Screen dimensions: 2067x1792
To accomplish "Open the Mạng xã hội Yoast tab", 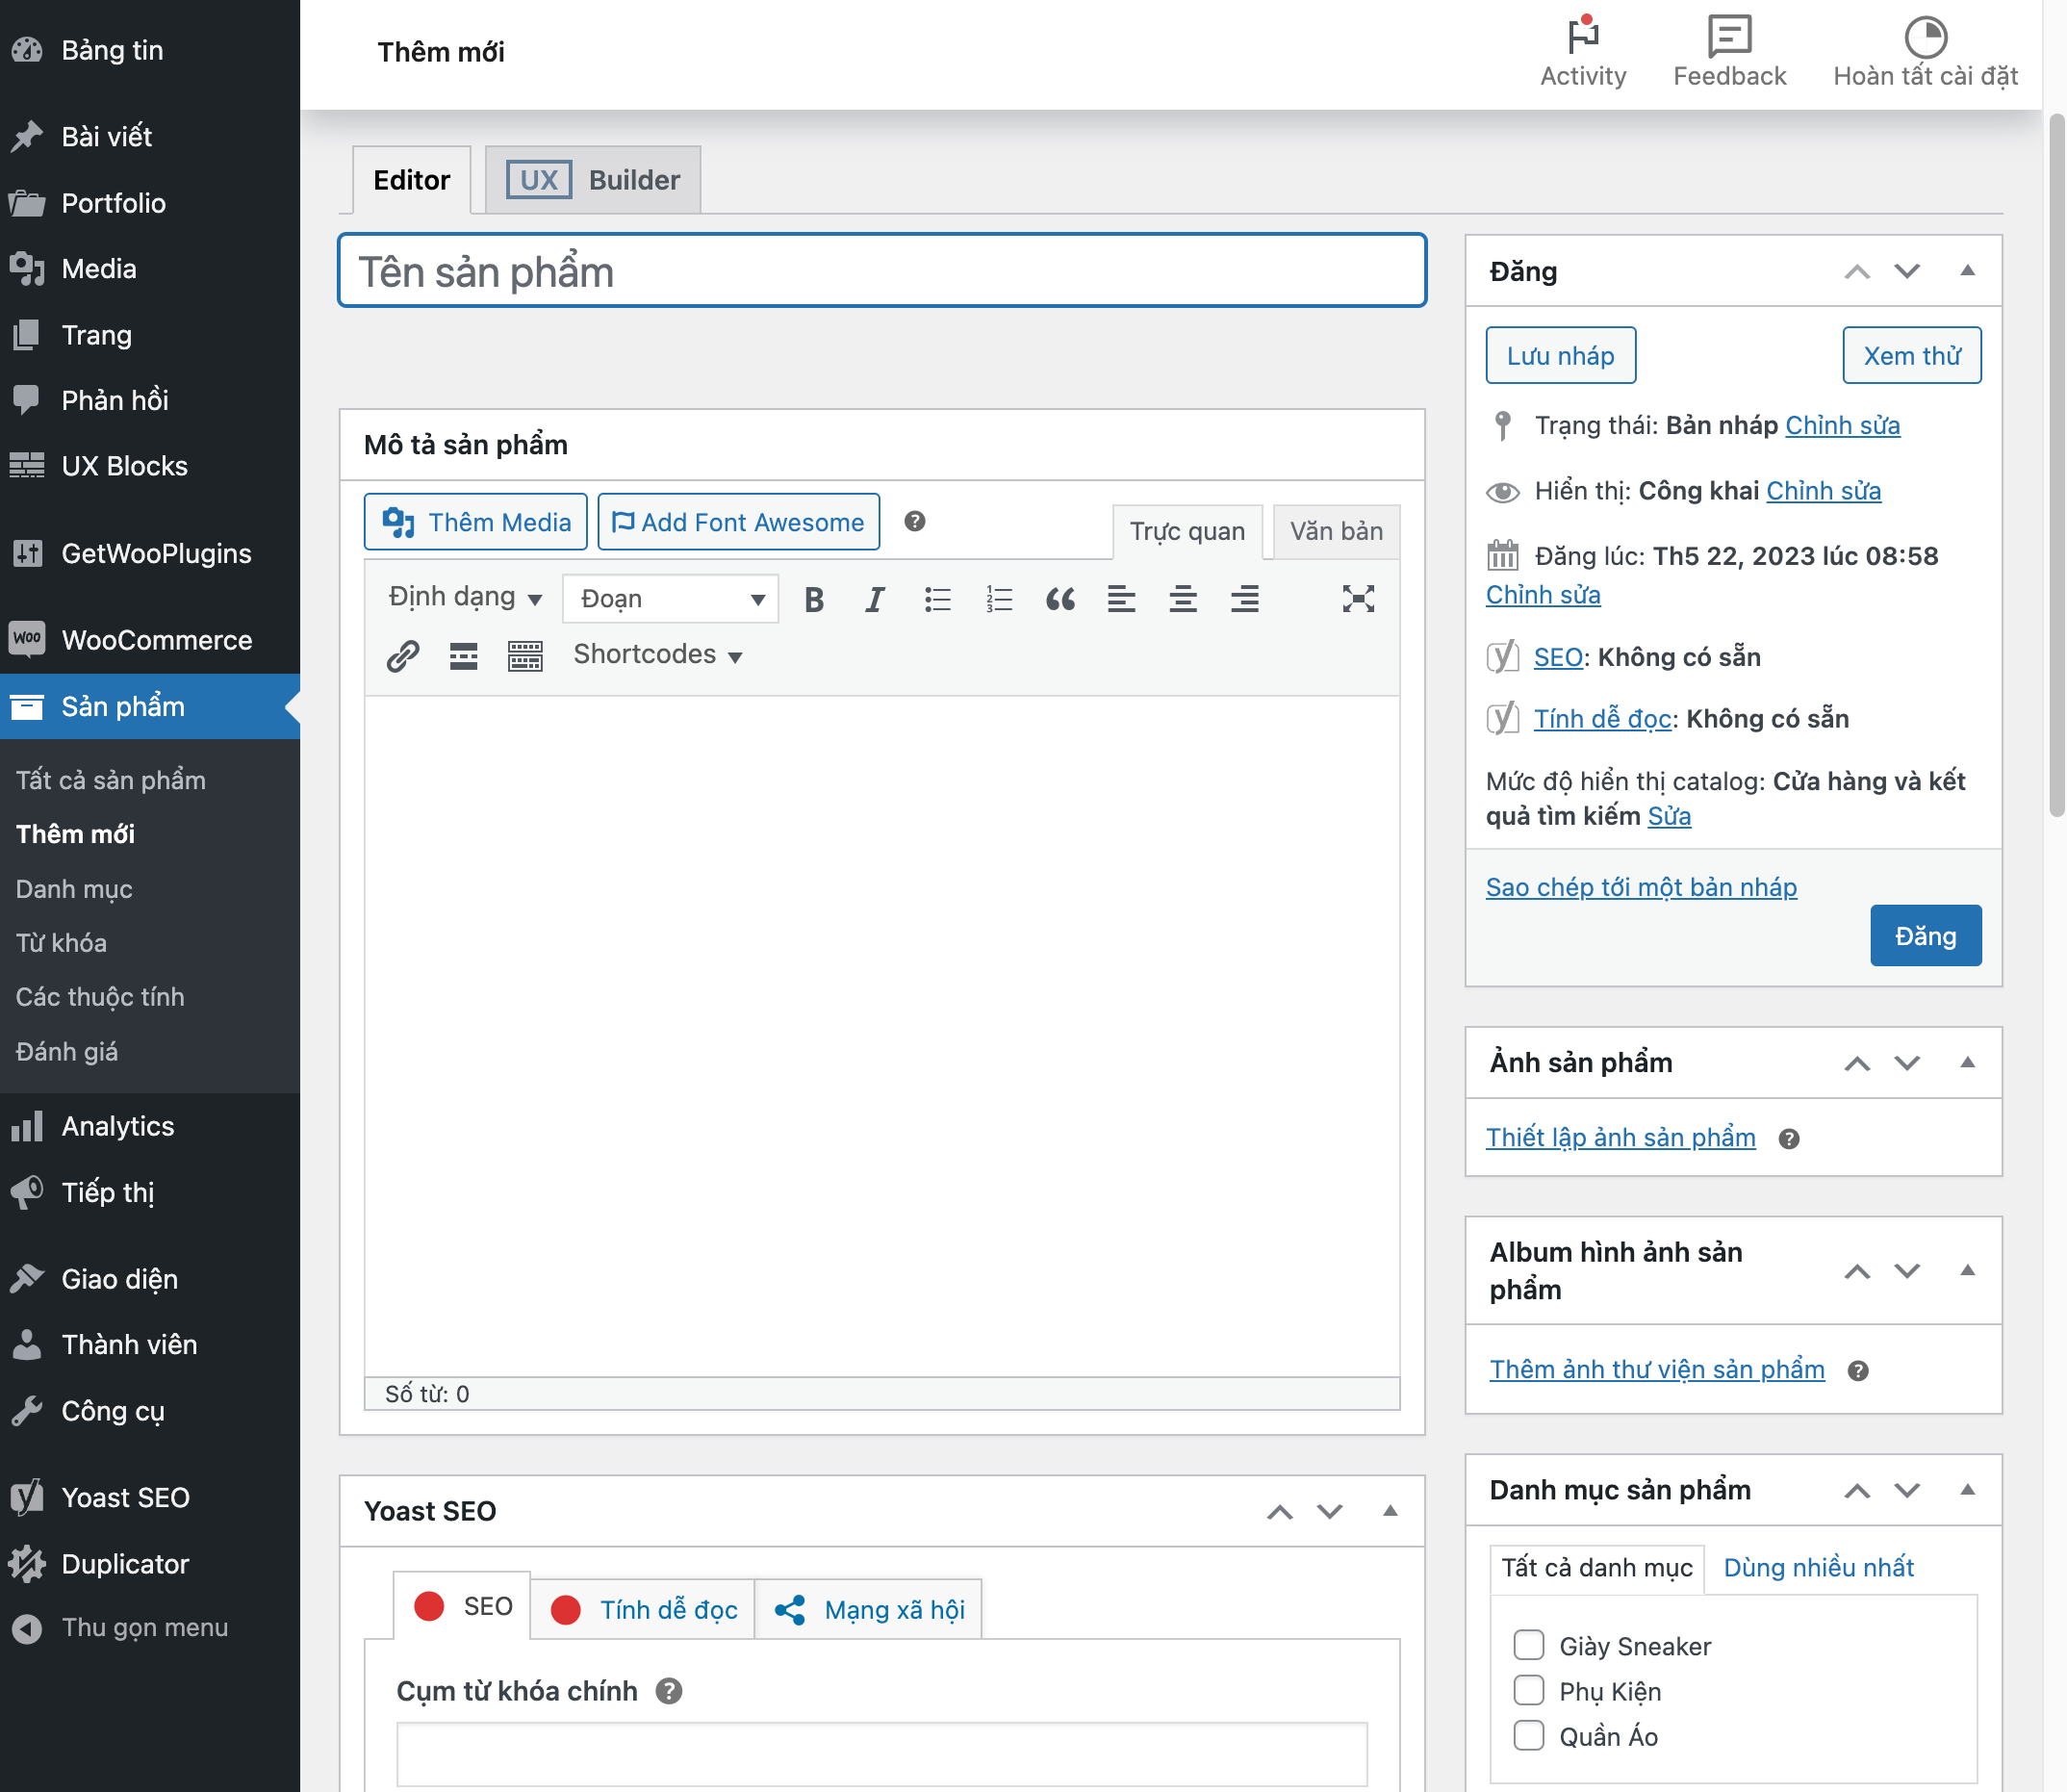I will pyautogui.click(x=869, y=1609).
